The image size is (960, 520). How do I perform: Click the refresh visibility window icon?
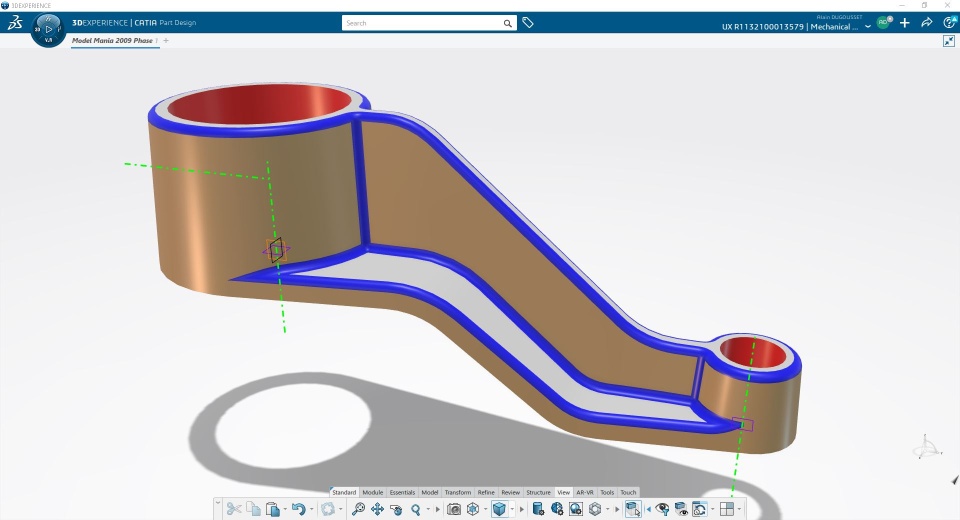[x=700, y=509]
